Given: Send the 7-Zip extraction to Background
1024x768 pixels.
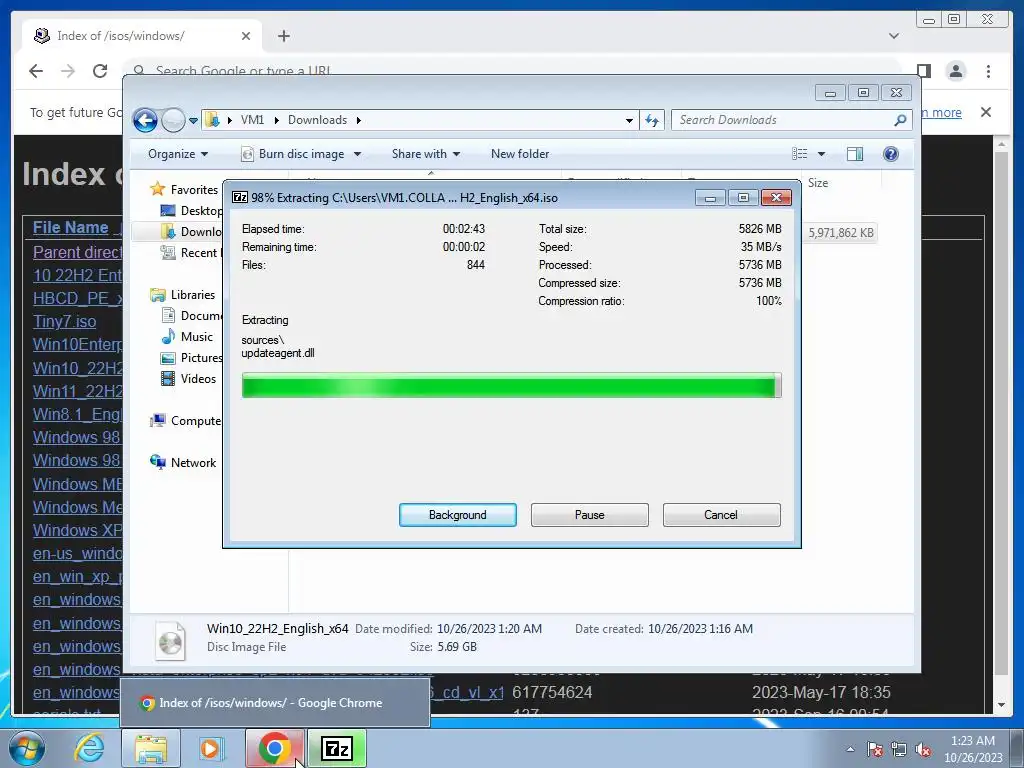Looking at the screenshot, I should point(457,515).
